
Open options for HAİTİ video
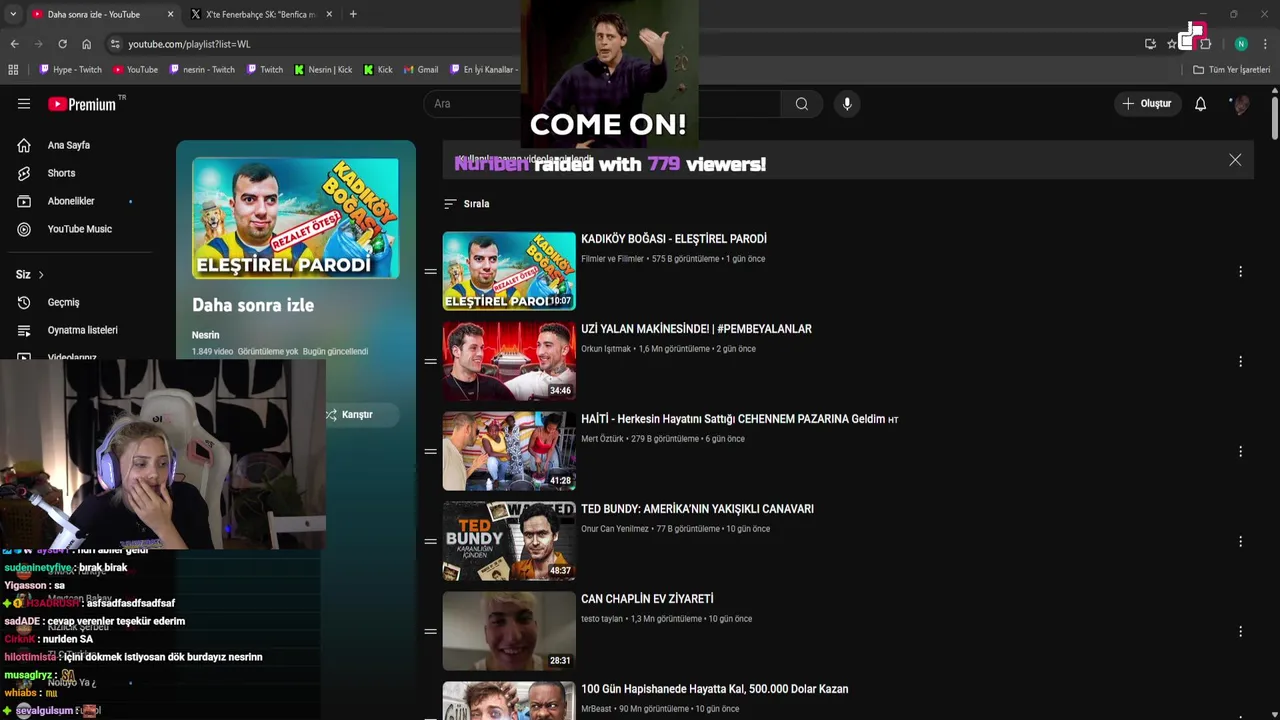tap(1240, 451)
